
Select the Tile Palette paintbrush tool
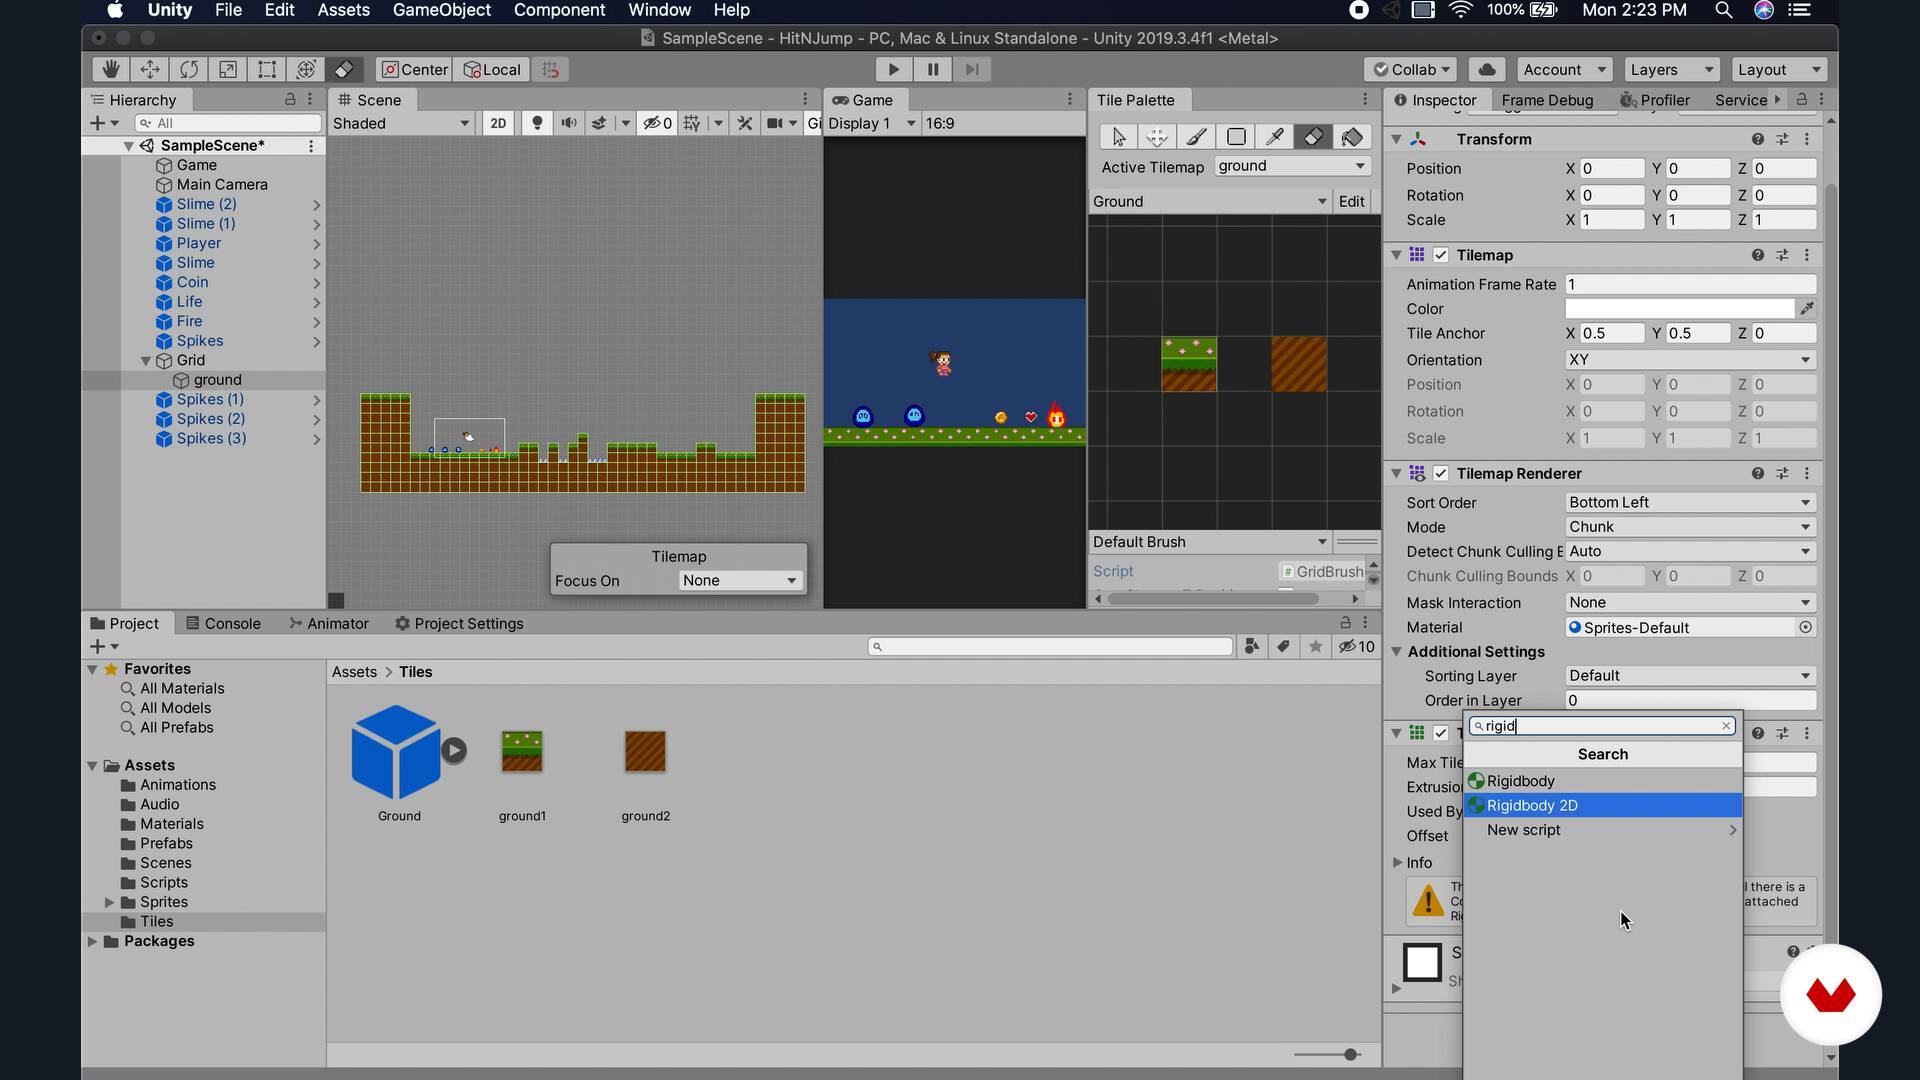click(x=1196, y=137)
